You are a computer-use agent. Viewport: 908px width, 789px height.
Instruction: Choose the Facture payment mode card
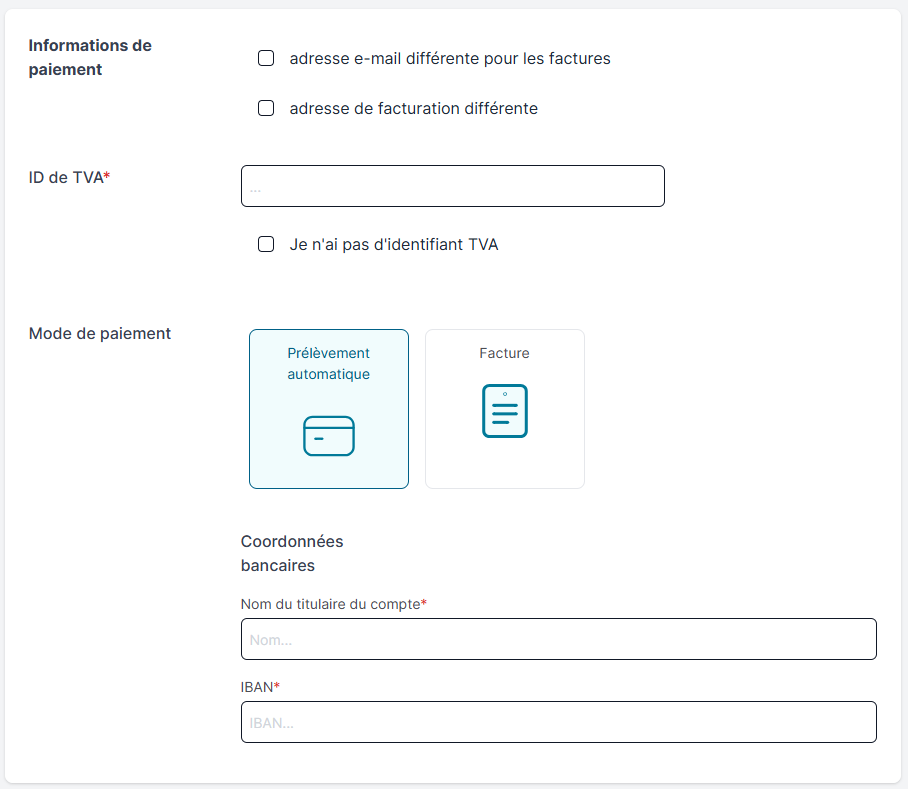click(505, 409)
